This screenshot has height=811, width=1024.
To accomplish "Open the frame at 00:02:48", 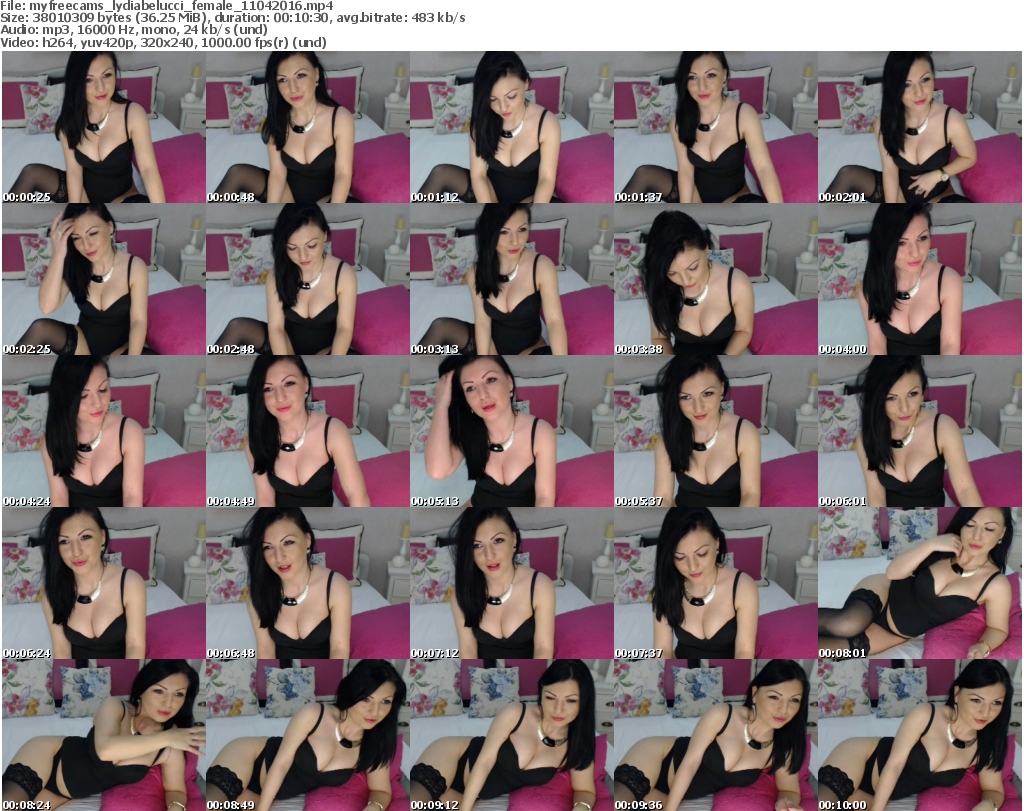I will pos(308,279).
